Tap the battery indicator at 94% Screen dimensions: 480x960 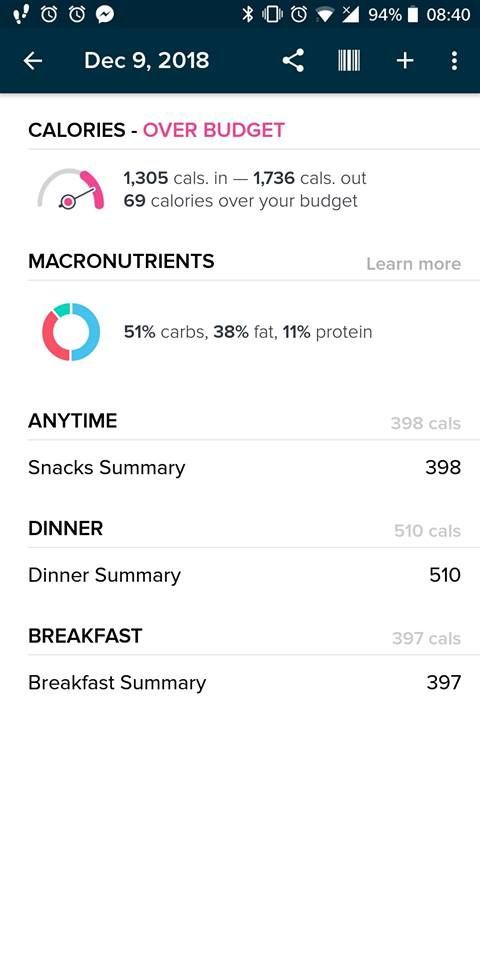412,15
